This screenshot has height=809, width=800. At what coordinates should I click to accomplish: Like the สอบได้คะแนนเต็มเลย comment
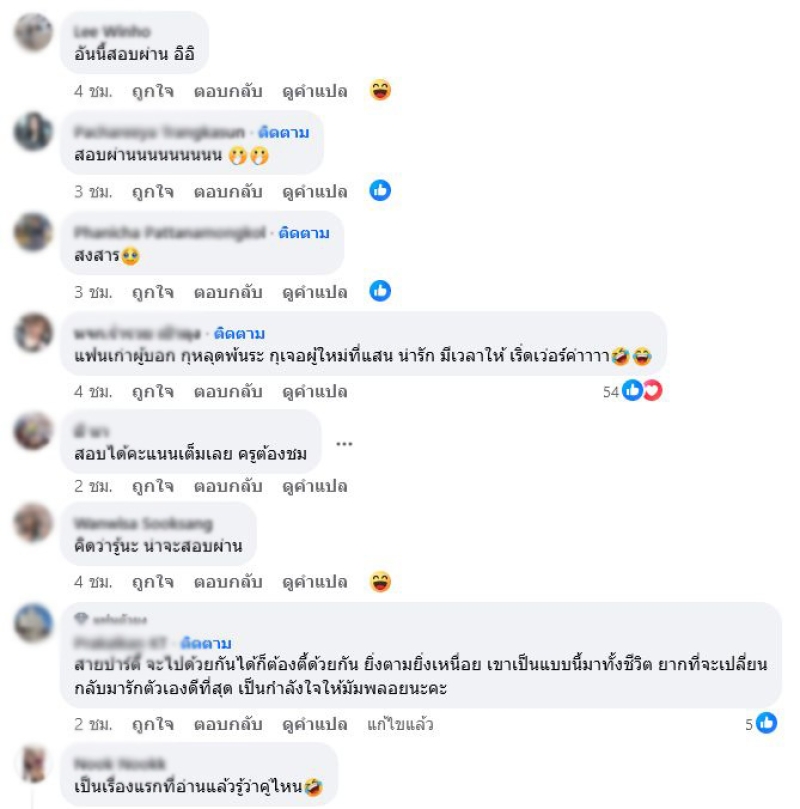tap(153, 486)
